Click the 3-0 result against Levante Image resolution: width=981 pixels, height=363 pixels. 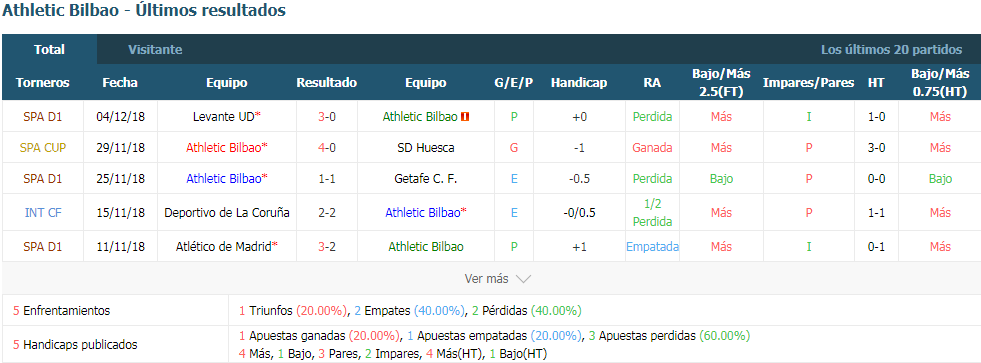tap(327, 117)
